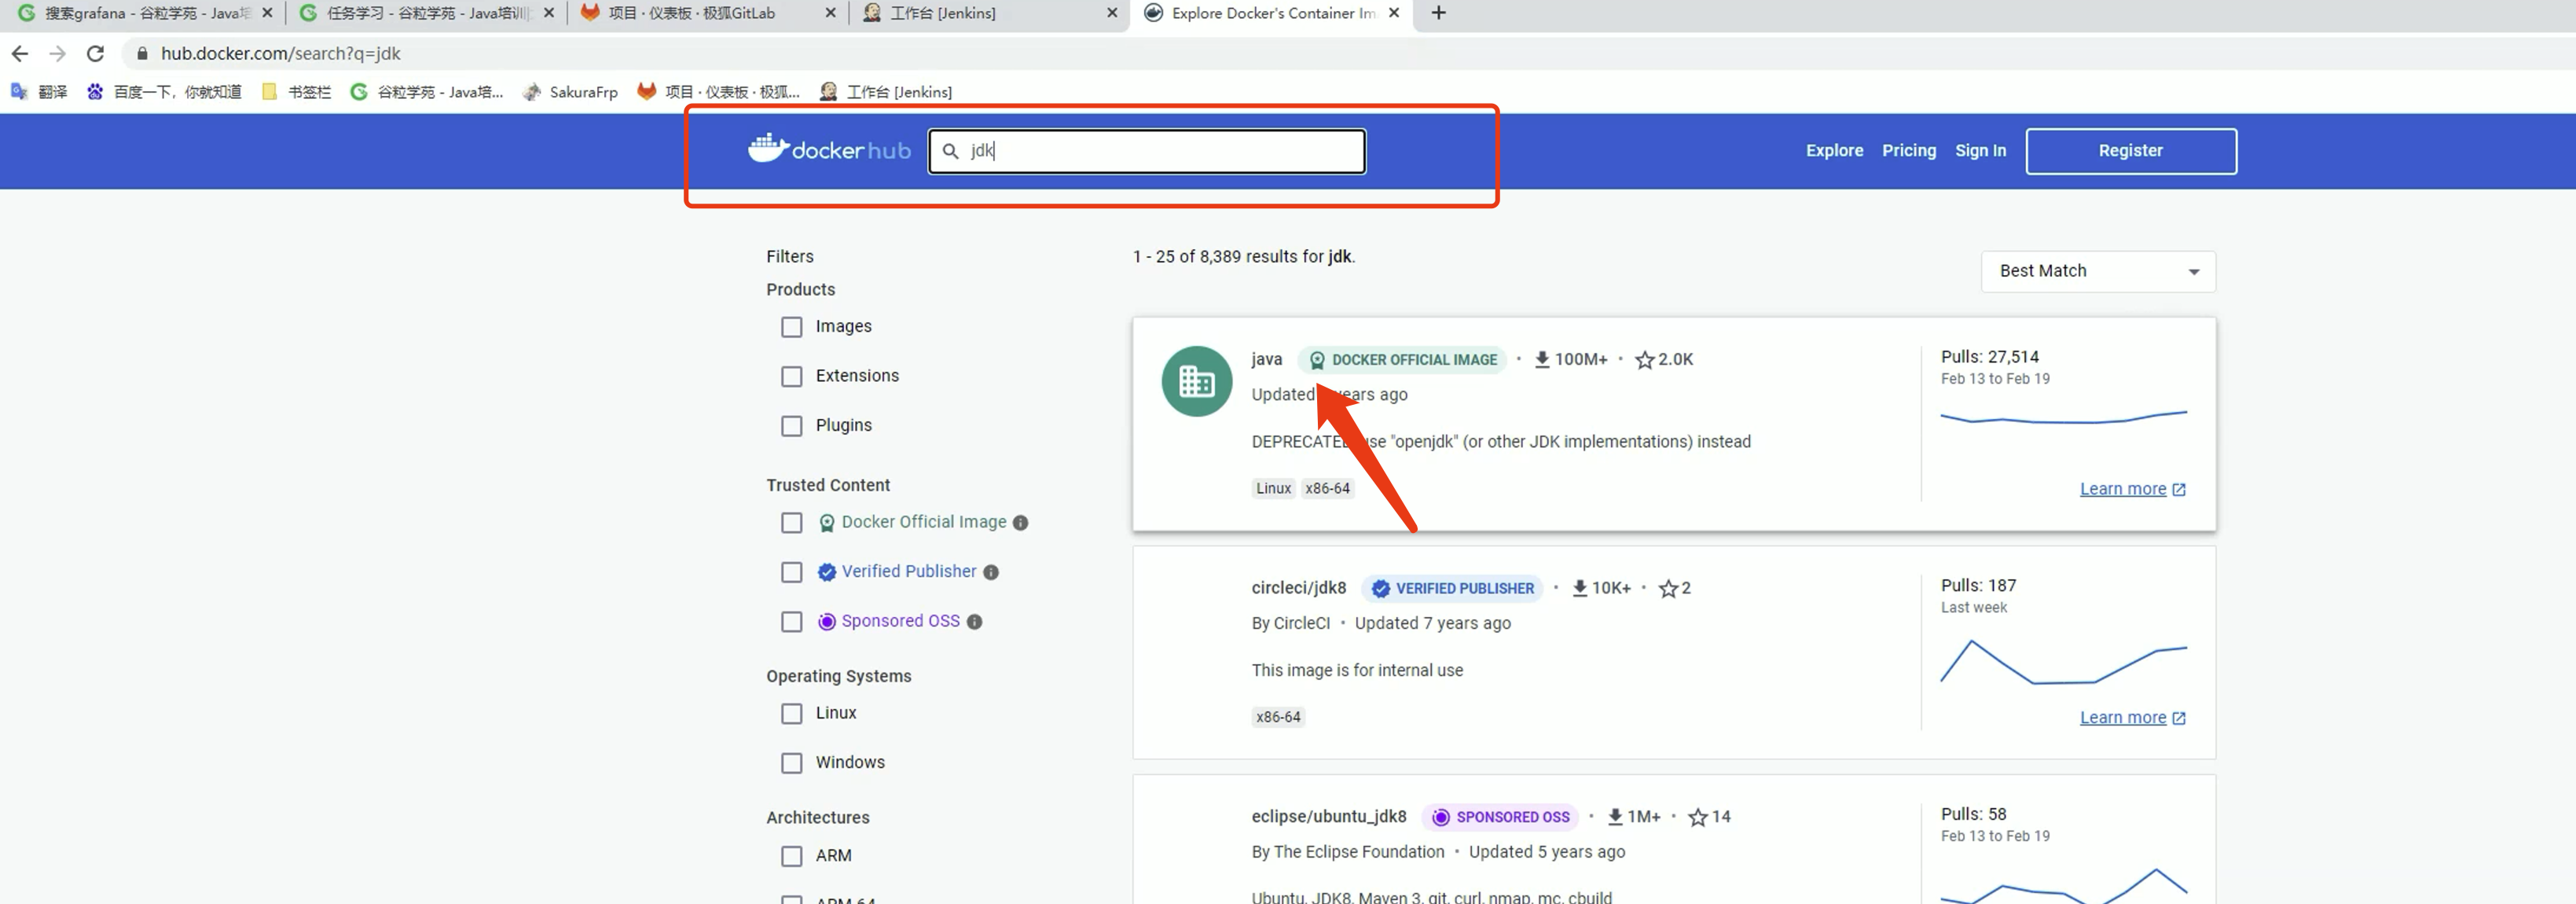Click the search magnifier icon

click(950, 151)
